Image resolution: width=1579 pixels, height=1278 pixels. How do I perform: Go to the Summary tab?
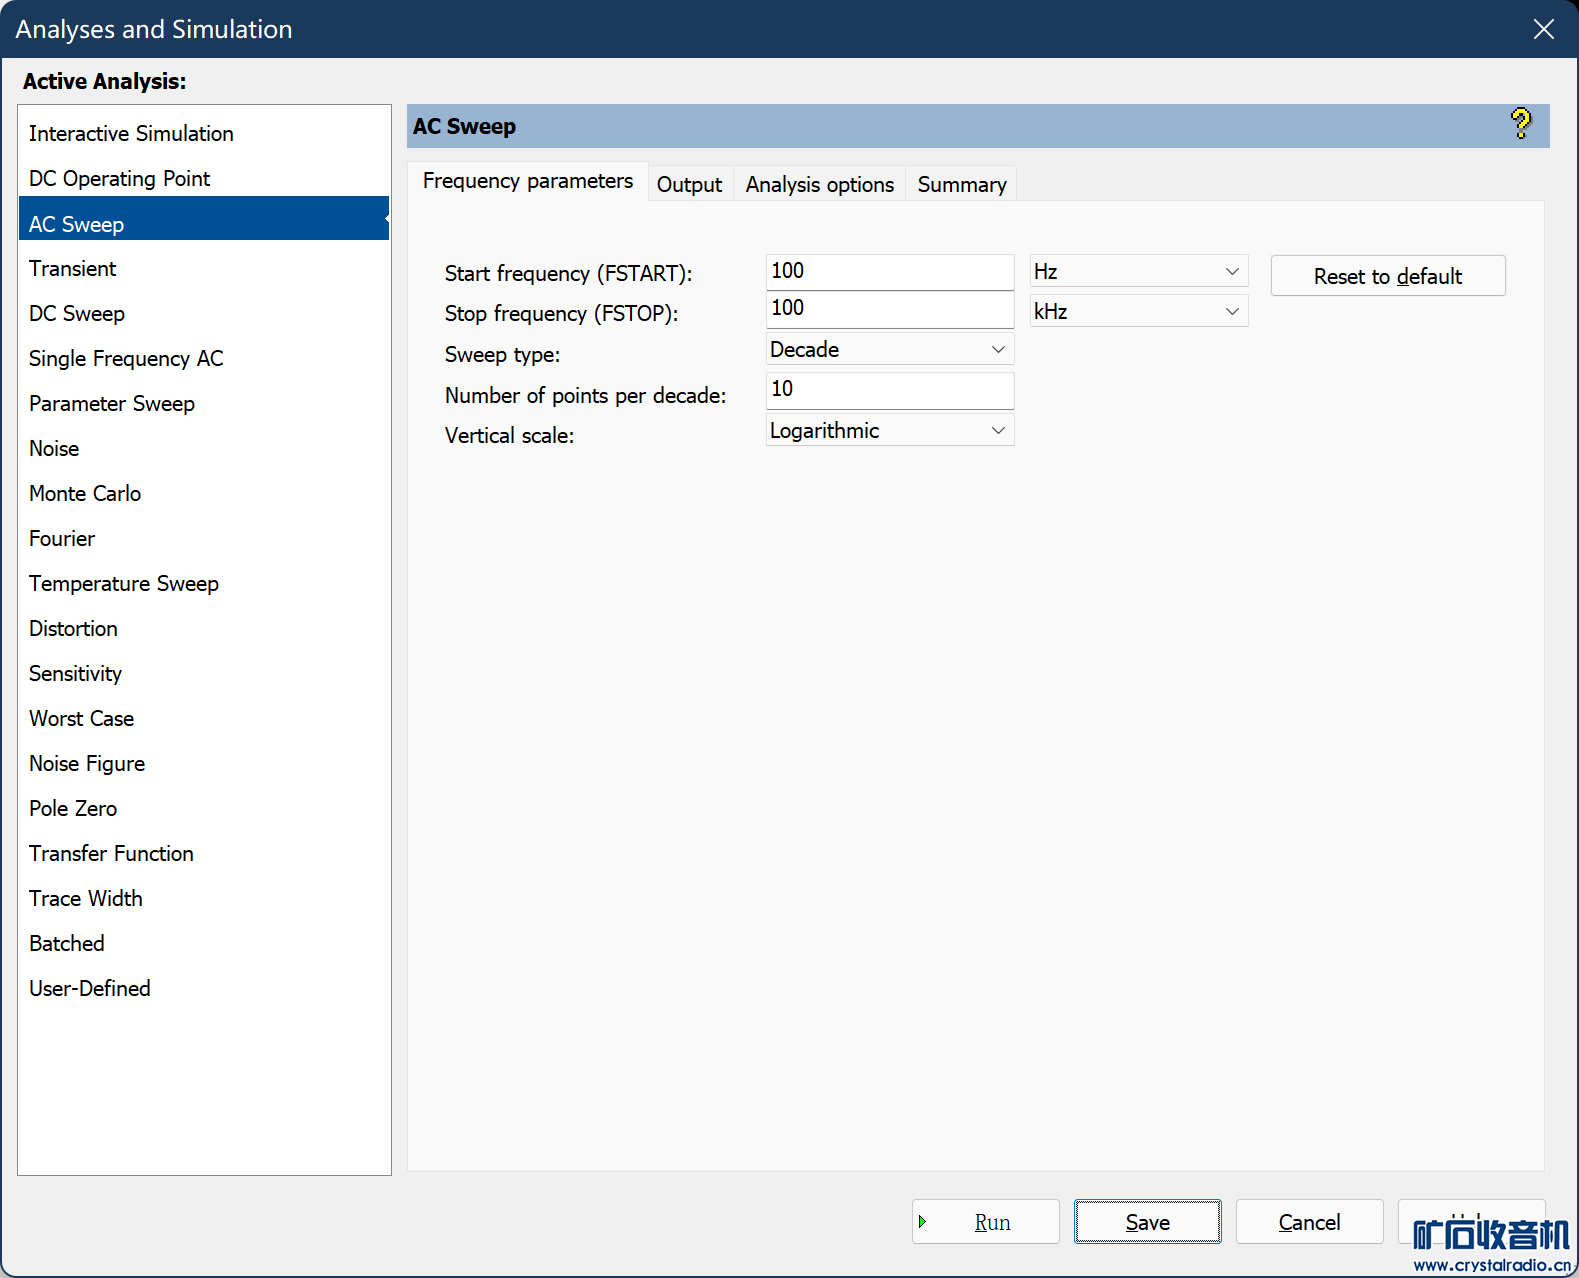point(961,184)
